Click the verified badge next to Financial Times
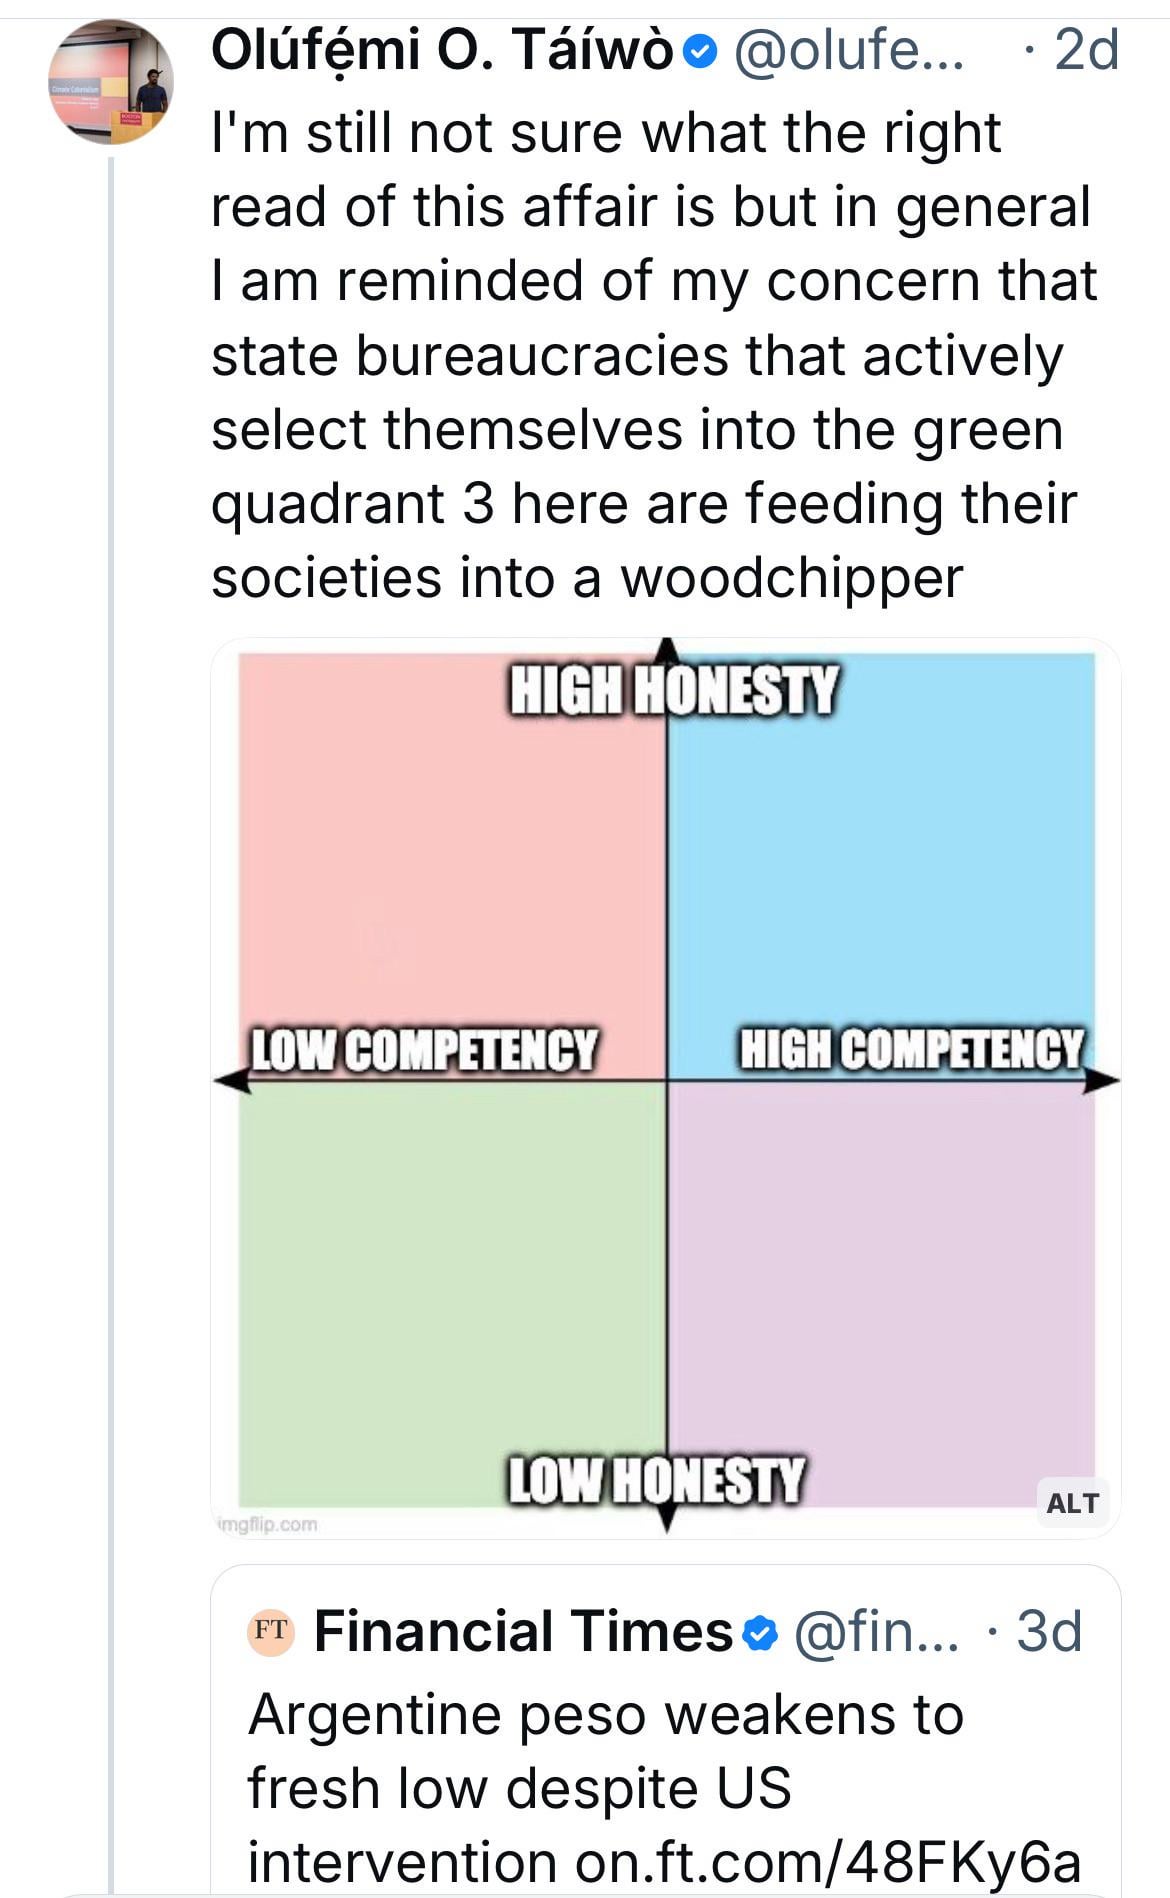Image resolution: width=1170 pixels, height=1898 pixels. pos(762,1634)
